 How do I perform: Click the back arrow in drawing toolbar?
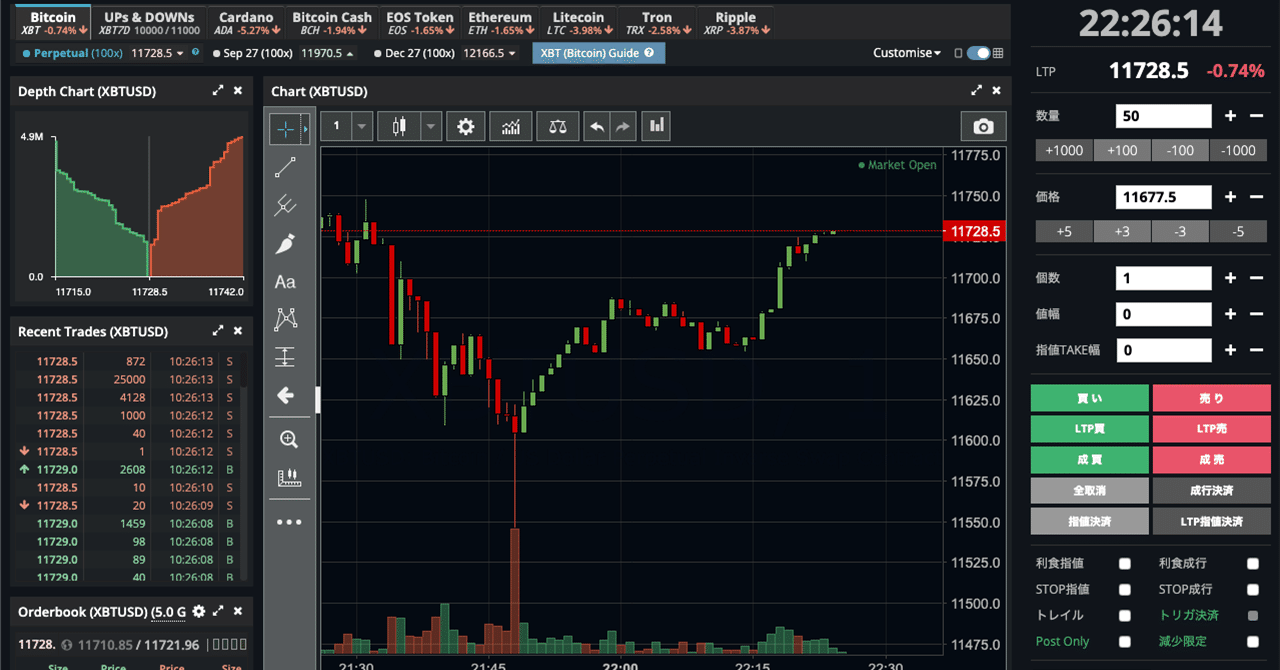pos(285,396)
